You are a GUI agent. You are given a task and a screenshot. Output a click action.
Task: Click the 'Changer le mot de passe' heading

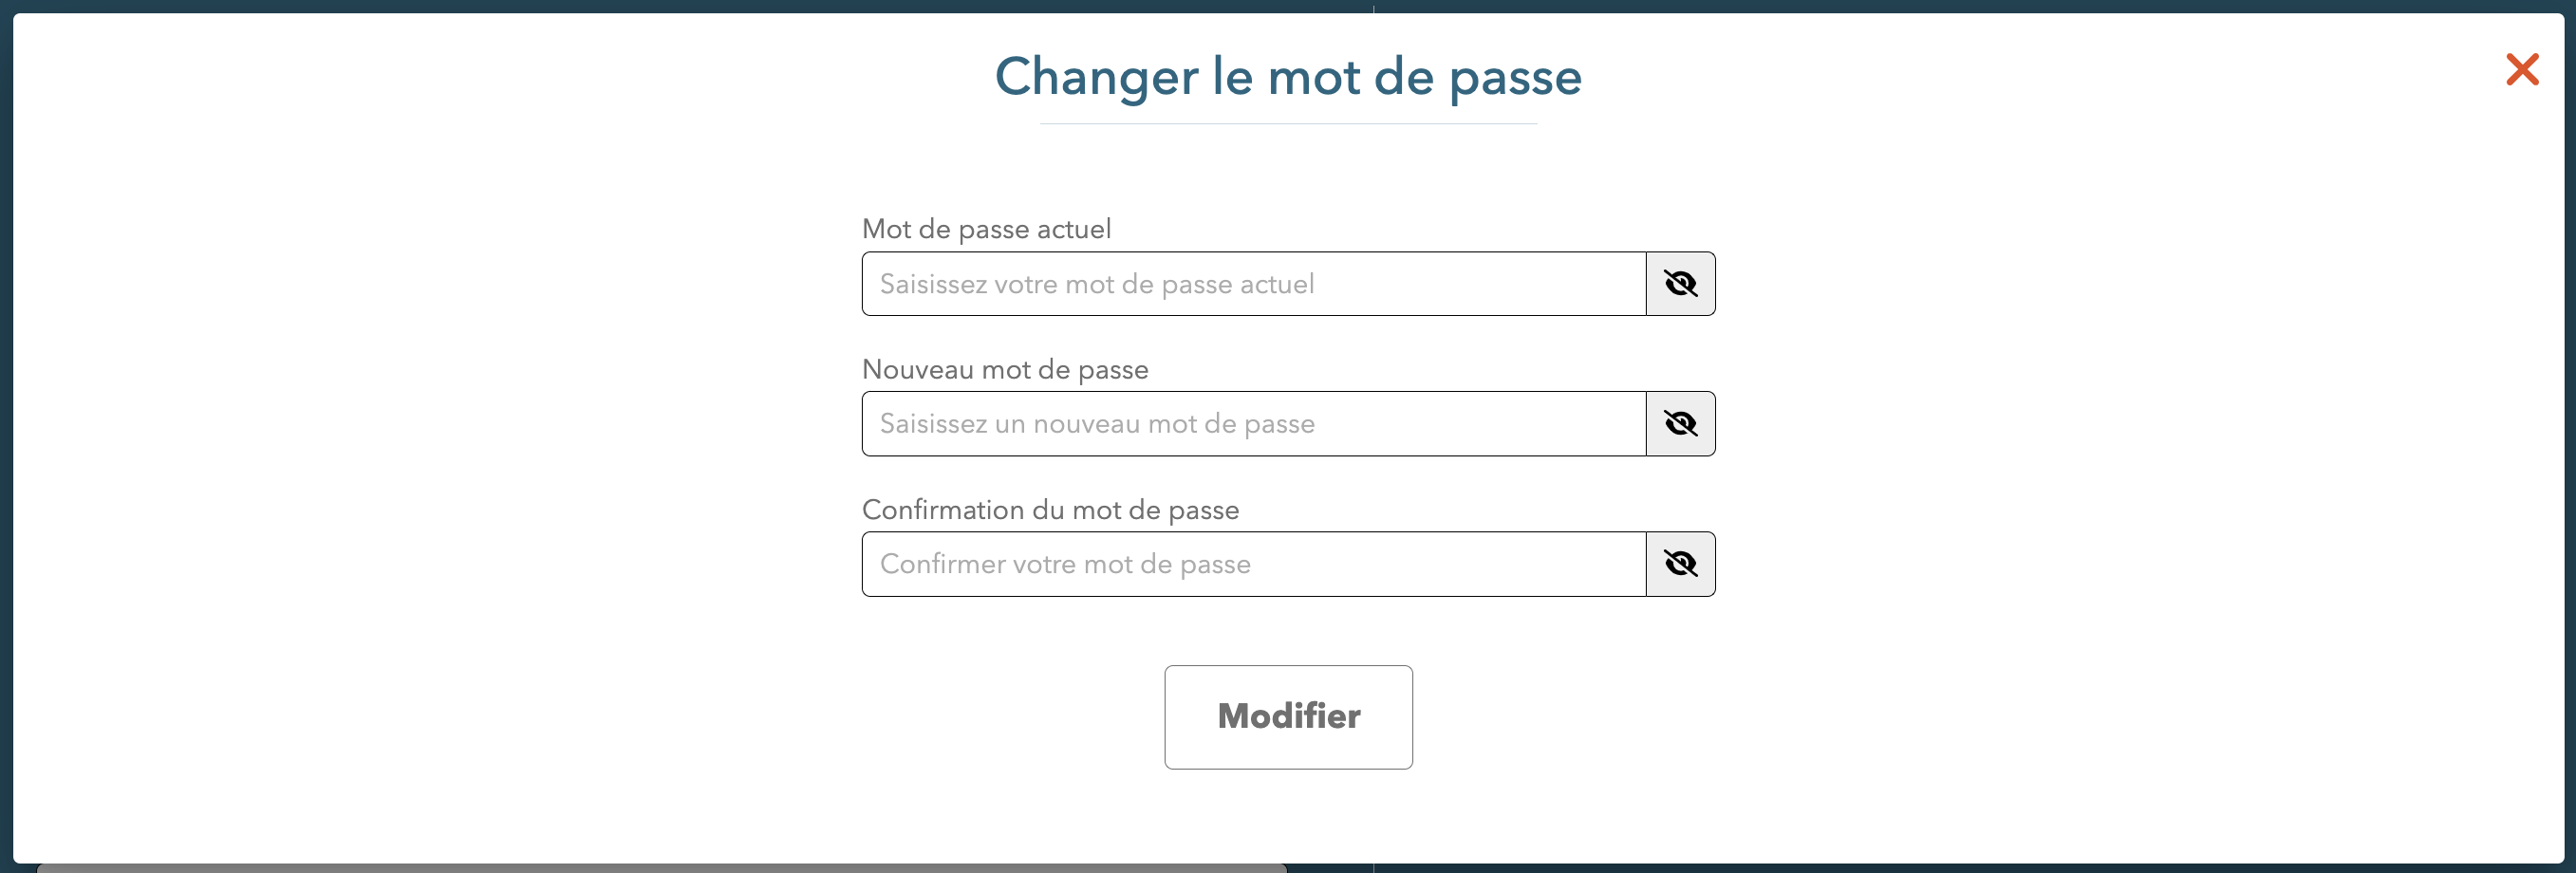click(x=1288, y=76)
